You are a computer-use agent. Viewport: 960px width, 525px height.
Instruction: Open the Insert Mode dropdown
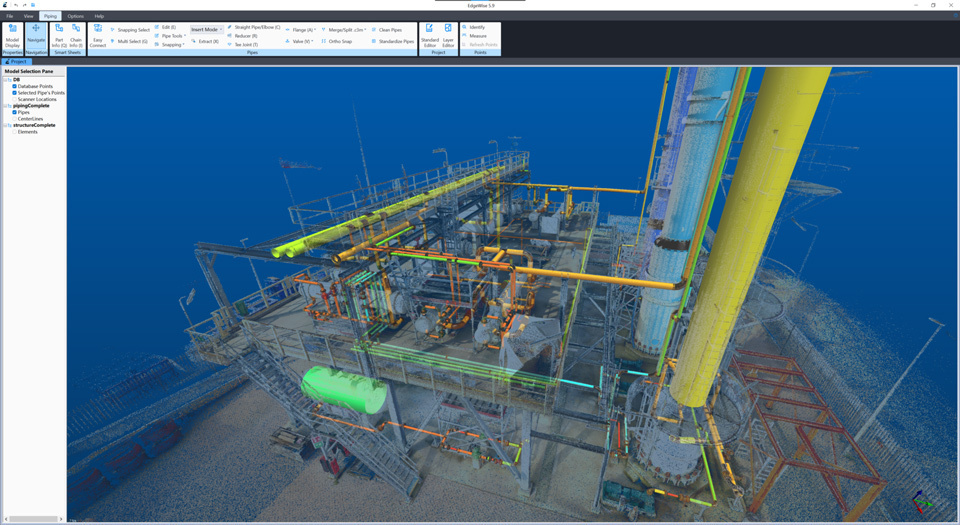[x=206, y=30]
